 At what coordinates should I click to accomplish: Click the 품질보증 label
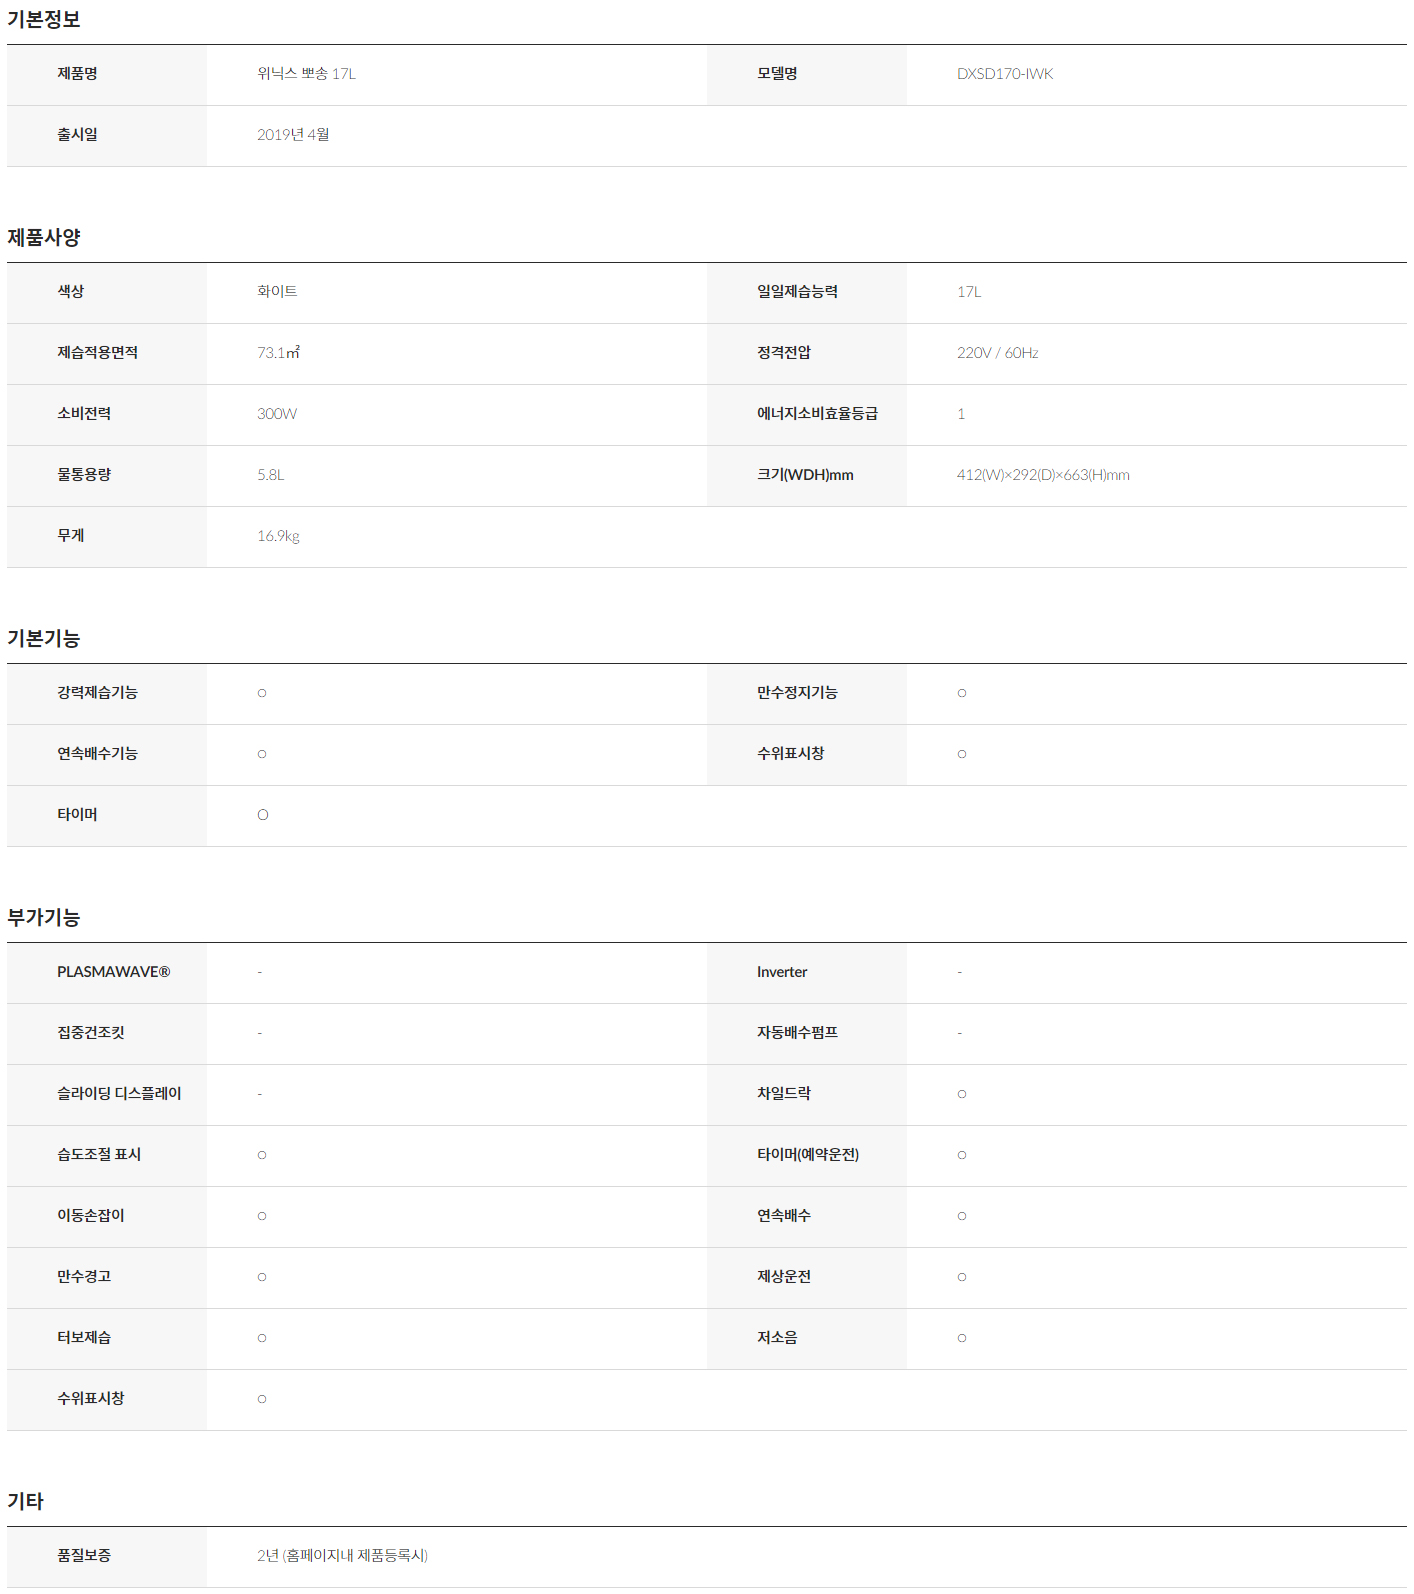coord(84,1556)
